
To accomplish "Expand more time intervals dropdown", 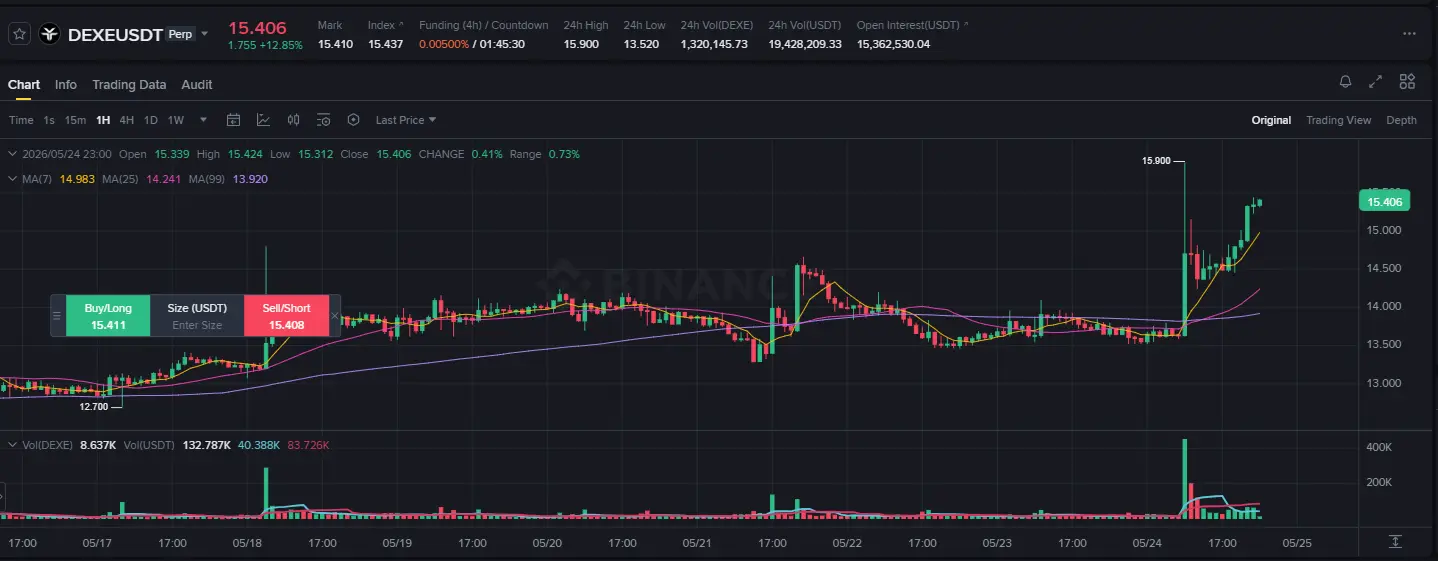I will [x=204, y=120].
